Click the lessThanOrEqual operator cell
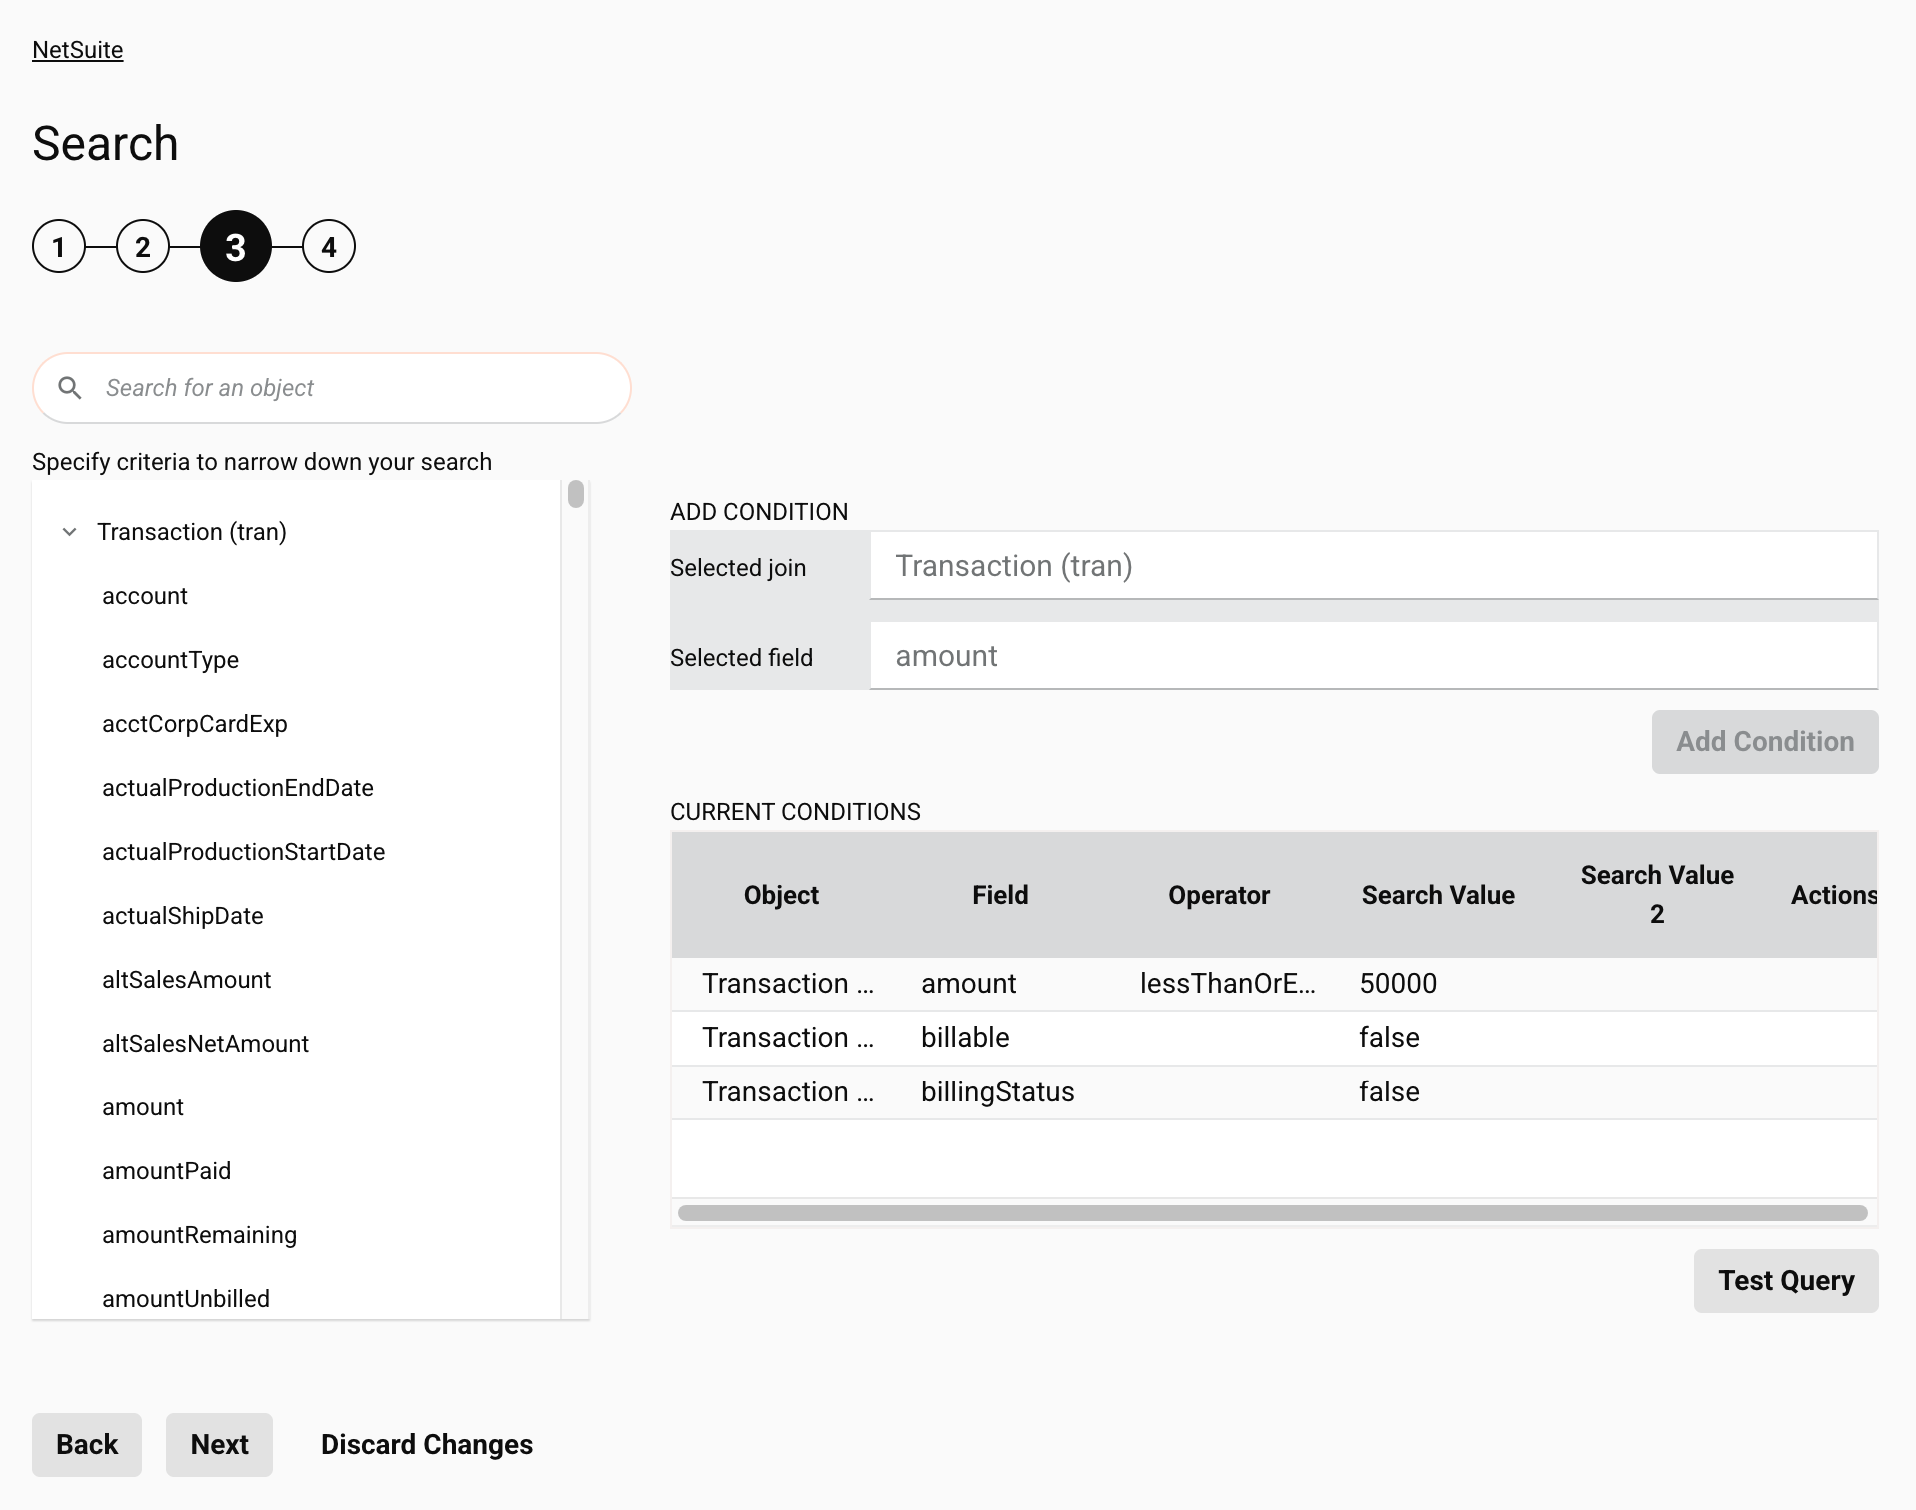Image resolution: width=1916 pixels, height=1510 pixels. point(1227,984)
